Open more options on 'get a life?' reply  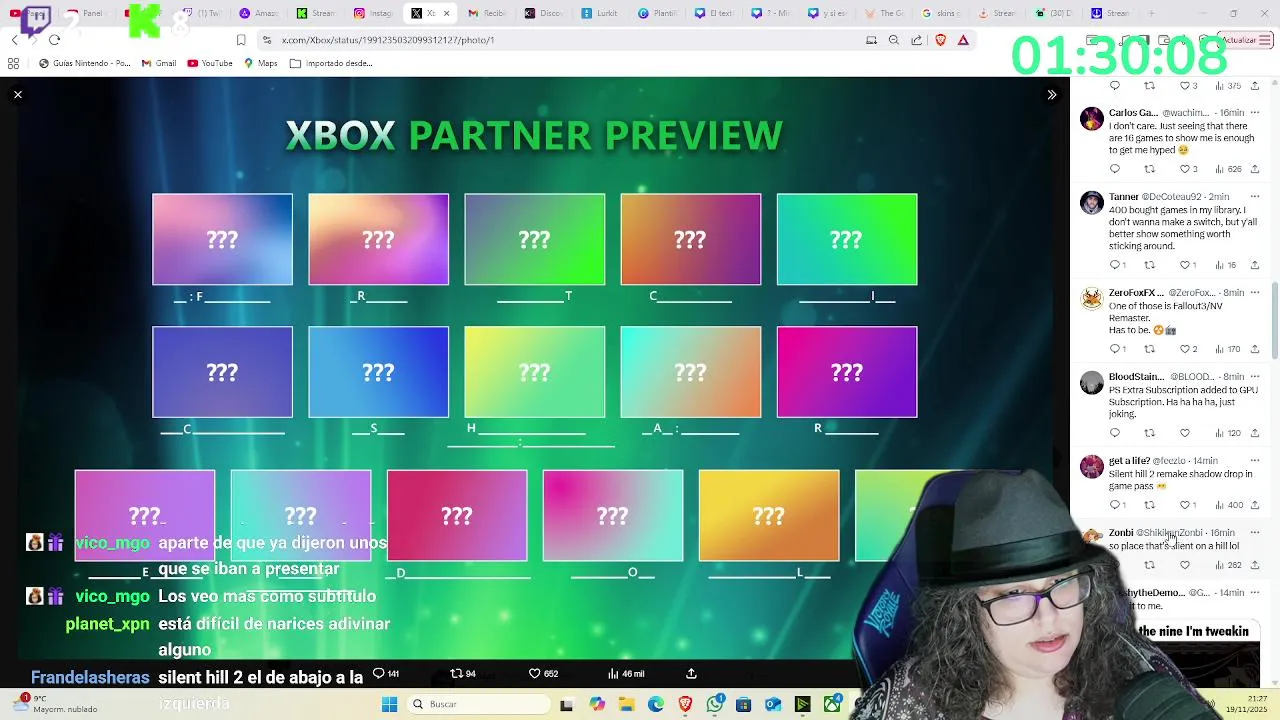click(x=1255, y=461)
